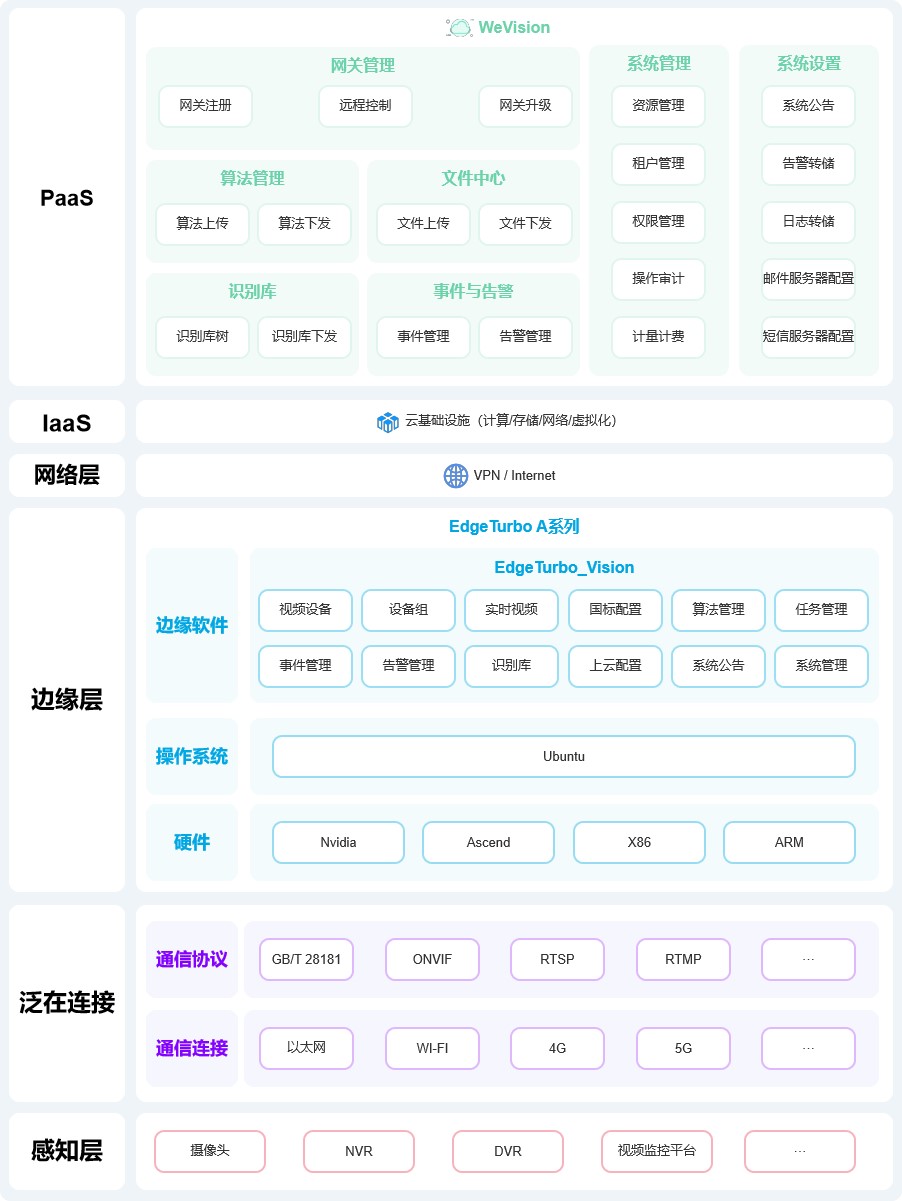The width and height of the screenshot is (902, 1201).
Task: Click the 网关管理 section heading
Action: (362, 66)
